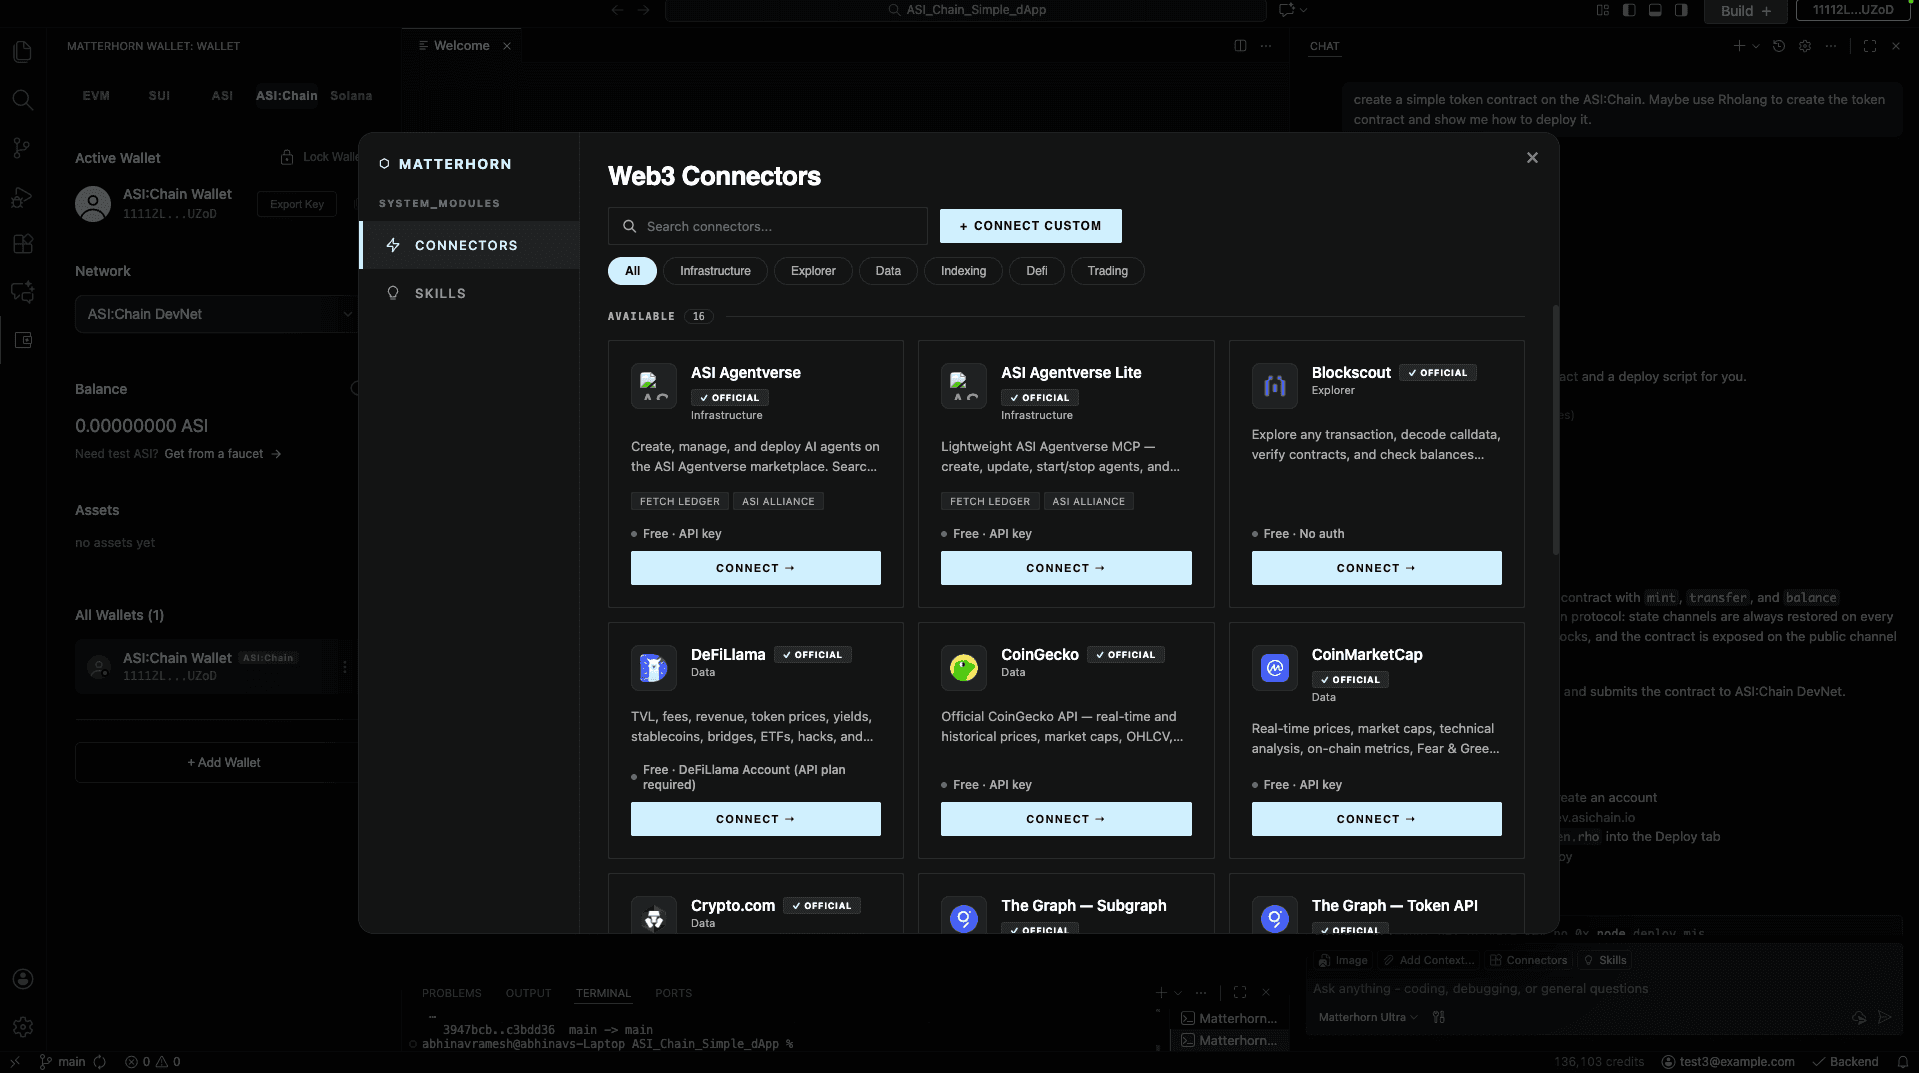Click the Add Wallet button

coord(216,762)
